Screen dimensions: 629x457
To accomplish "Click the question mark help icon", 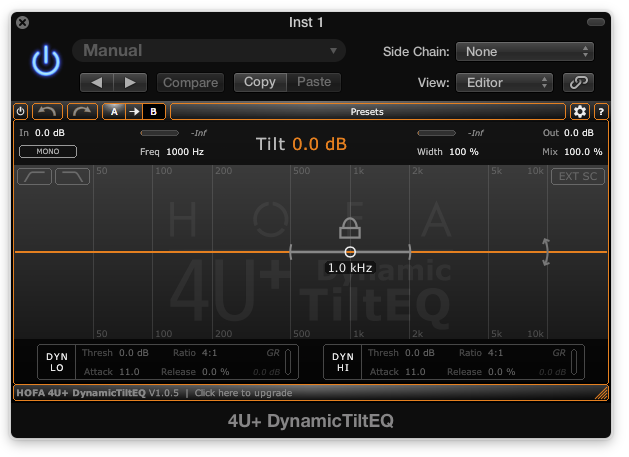I will 601,112.
